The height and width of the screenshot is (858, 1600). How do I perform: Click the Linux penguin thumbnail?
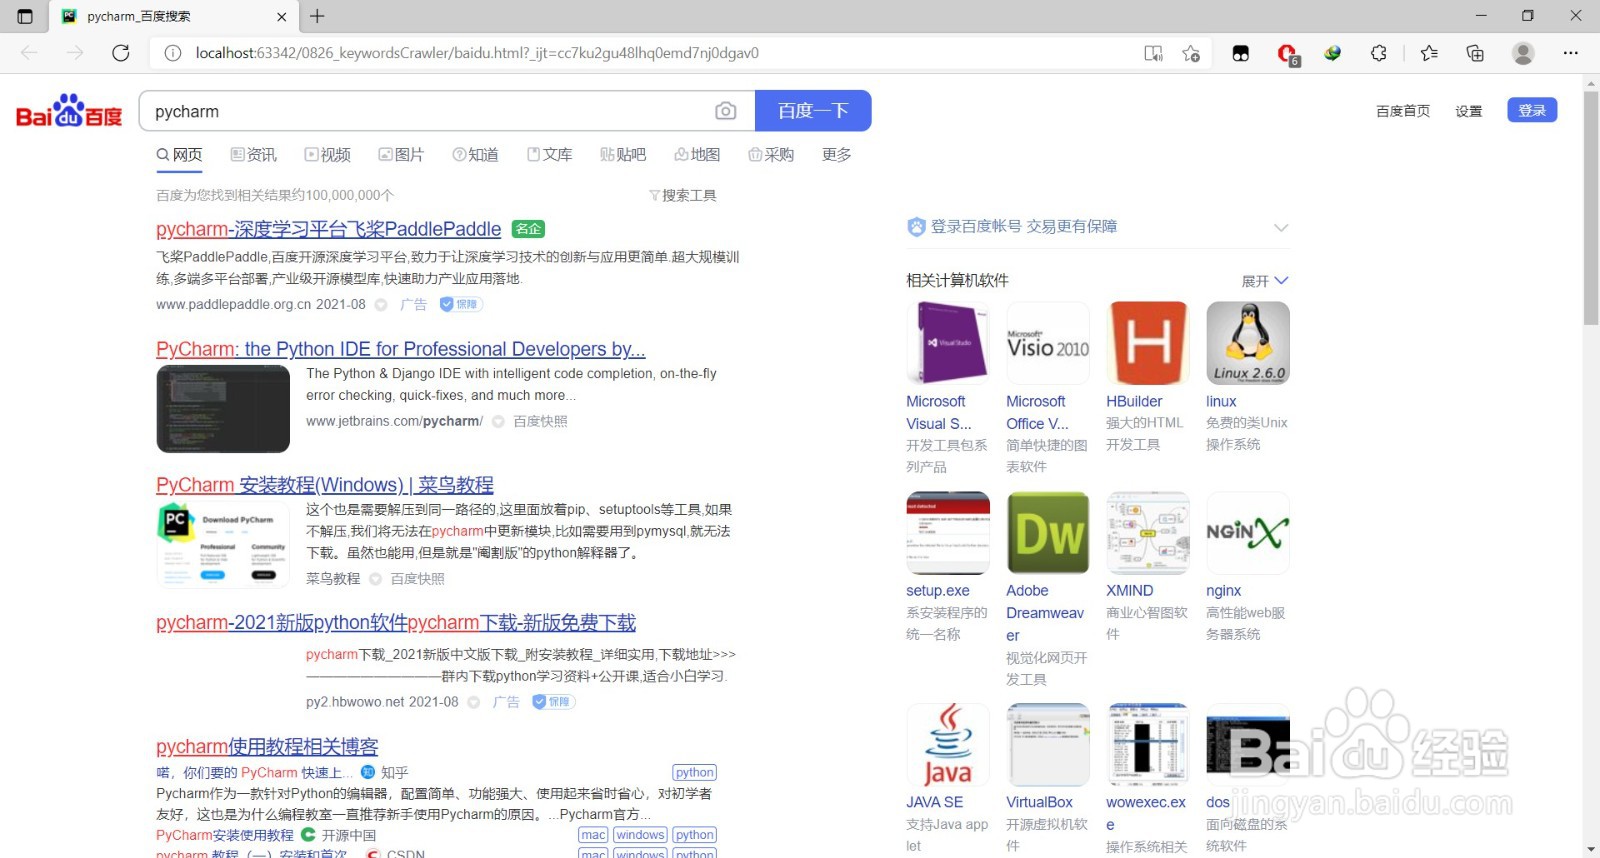point(1248,343)
